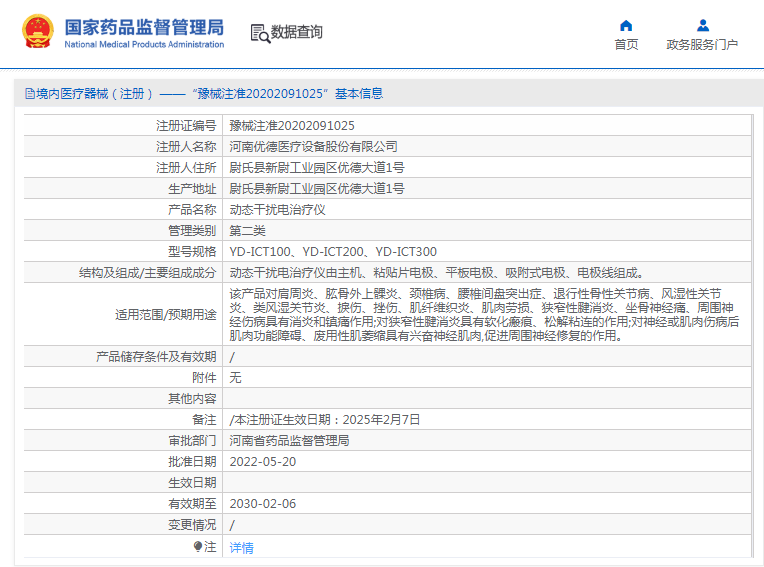The width and height of the screenshot is (764, 567).
Task: Click the 产品储存条件及有效期 label
Action: pyautogui.click(x=156, y=357)
